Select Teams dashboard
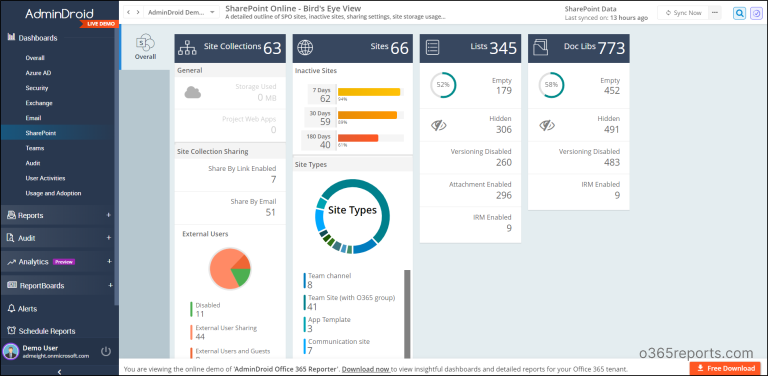768x376 pixels. coord(35,148)
